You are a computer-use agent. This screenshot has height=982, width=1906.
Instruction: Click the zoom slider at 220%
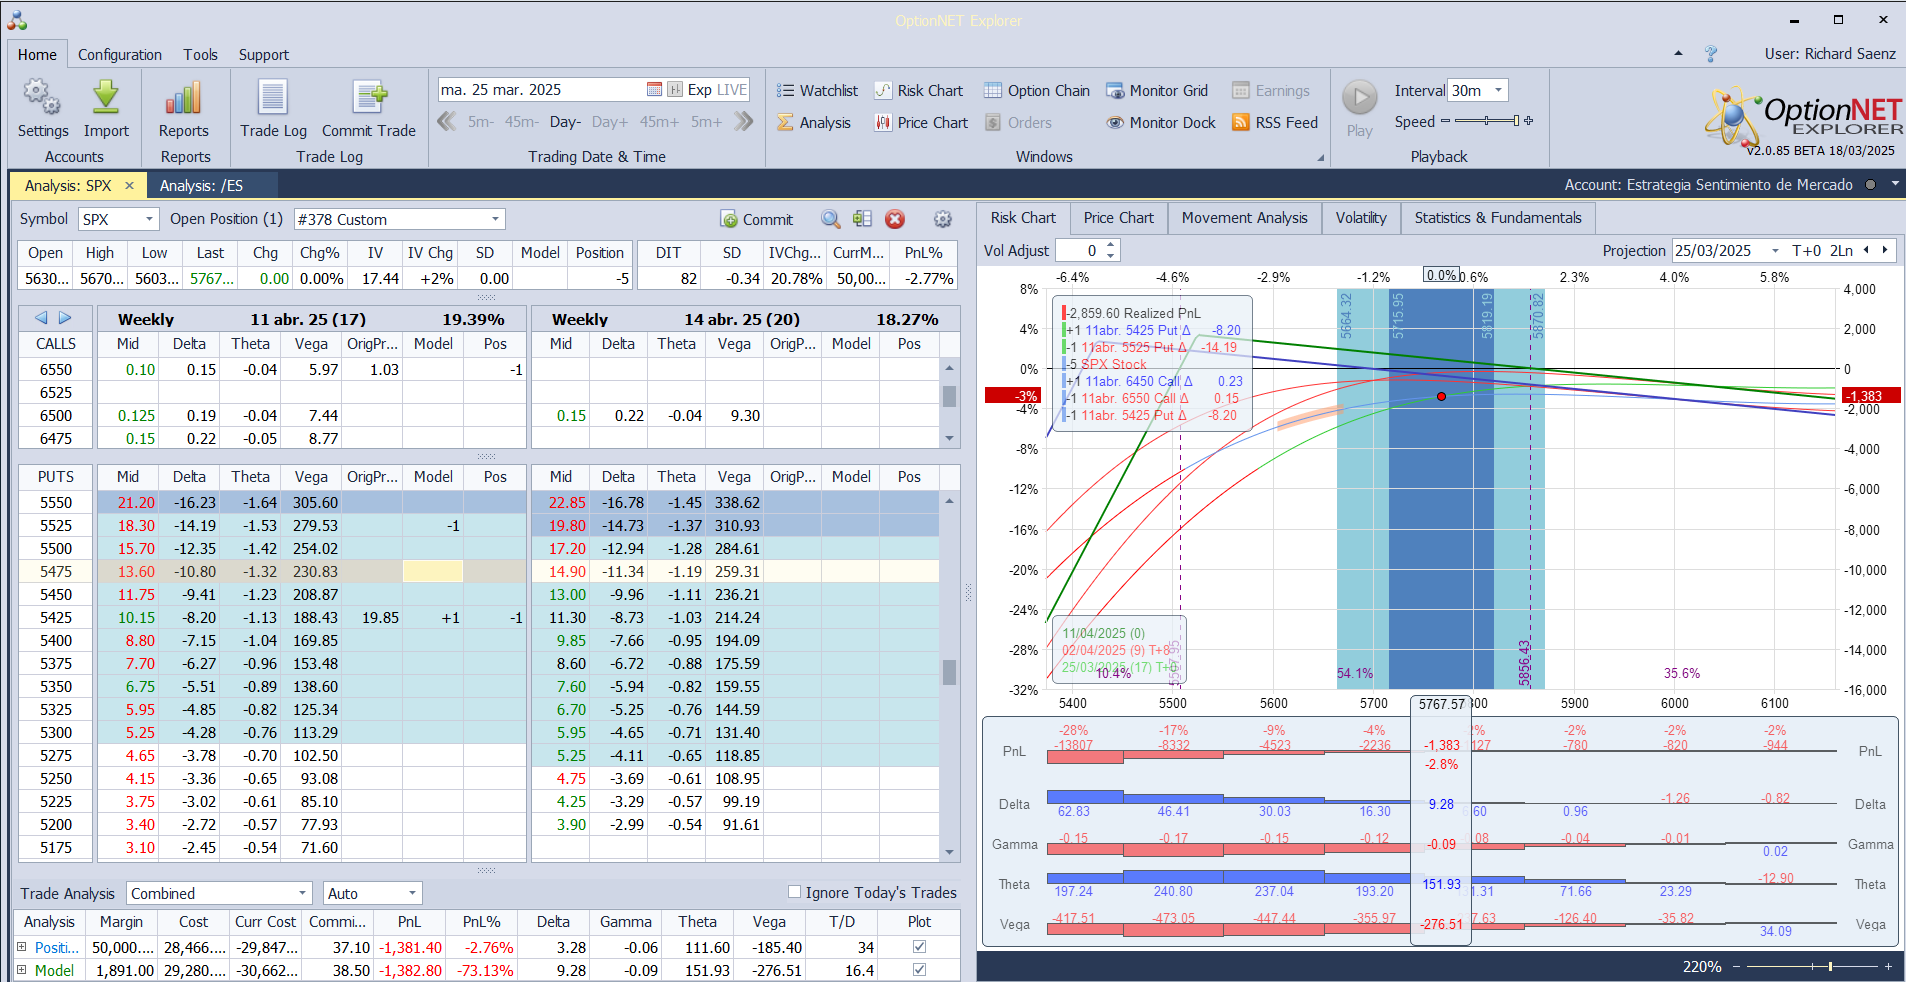(1830, 966)
